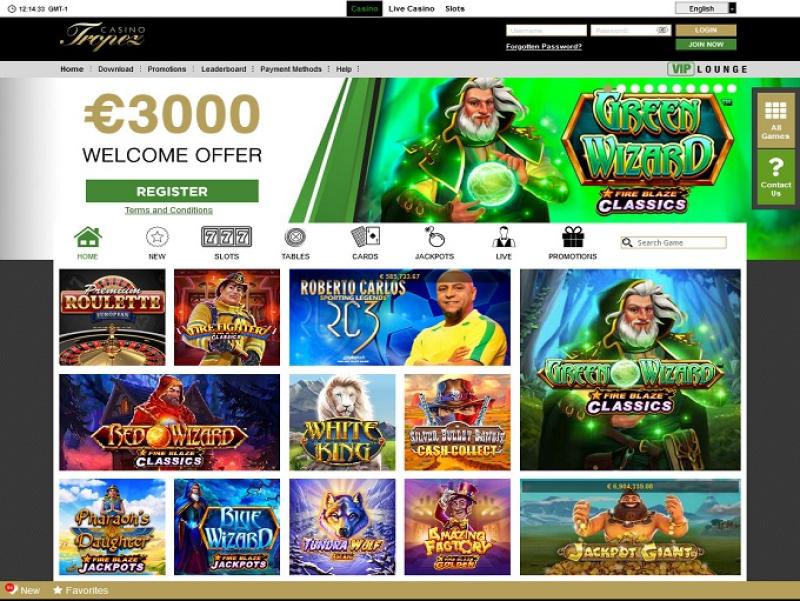Open Favorites in the bottom bar
The width and height of the screenshot is (800, 601).
pos(81,590)
